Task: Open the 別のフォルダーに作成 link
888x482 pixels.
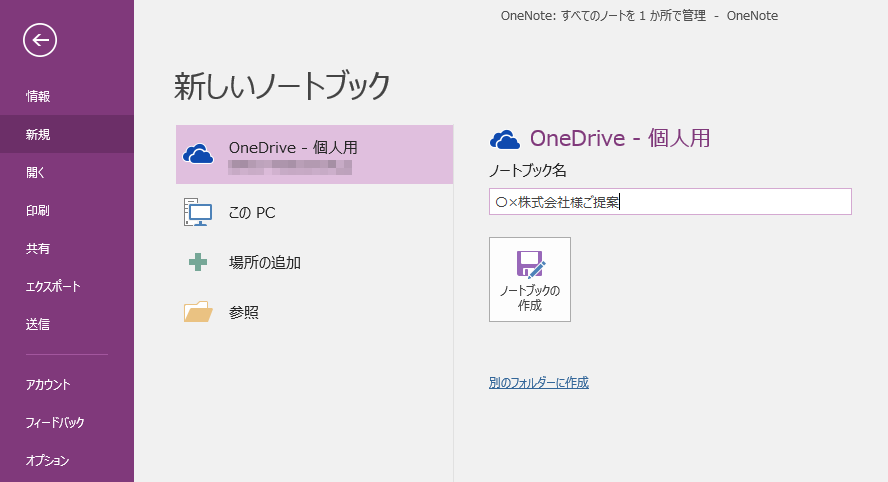Action: tap(539, 383)
